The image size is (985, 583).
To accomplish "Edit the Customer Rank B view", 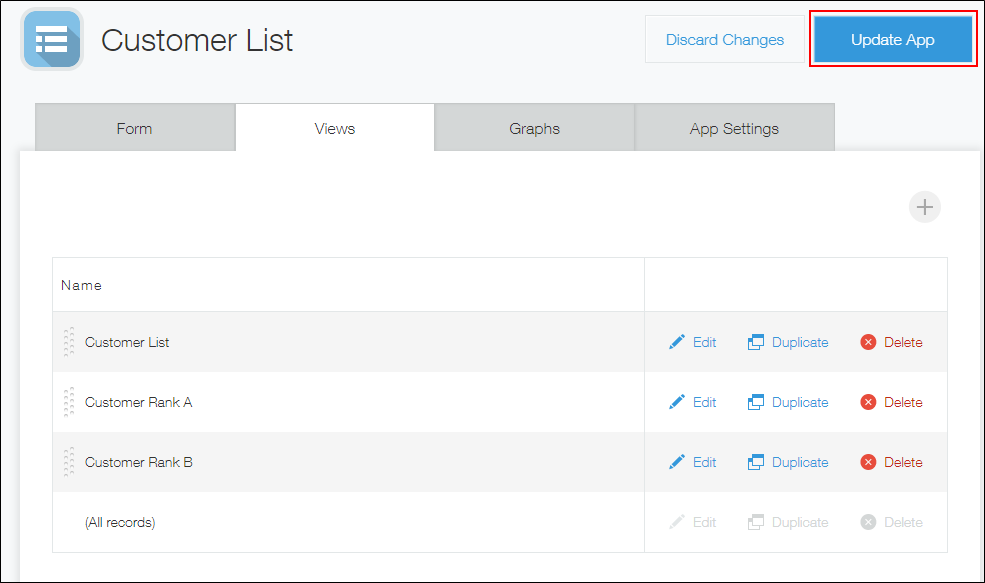I will [x=692, y=462].
